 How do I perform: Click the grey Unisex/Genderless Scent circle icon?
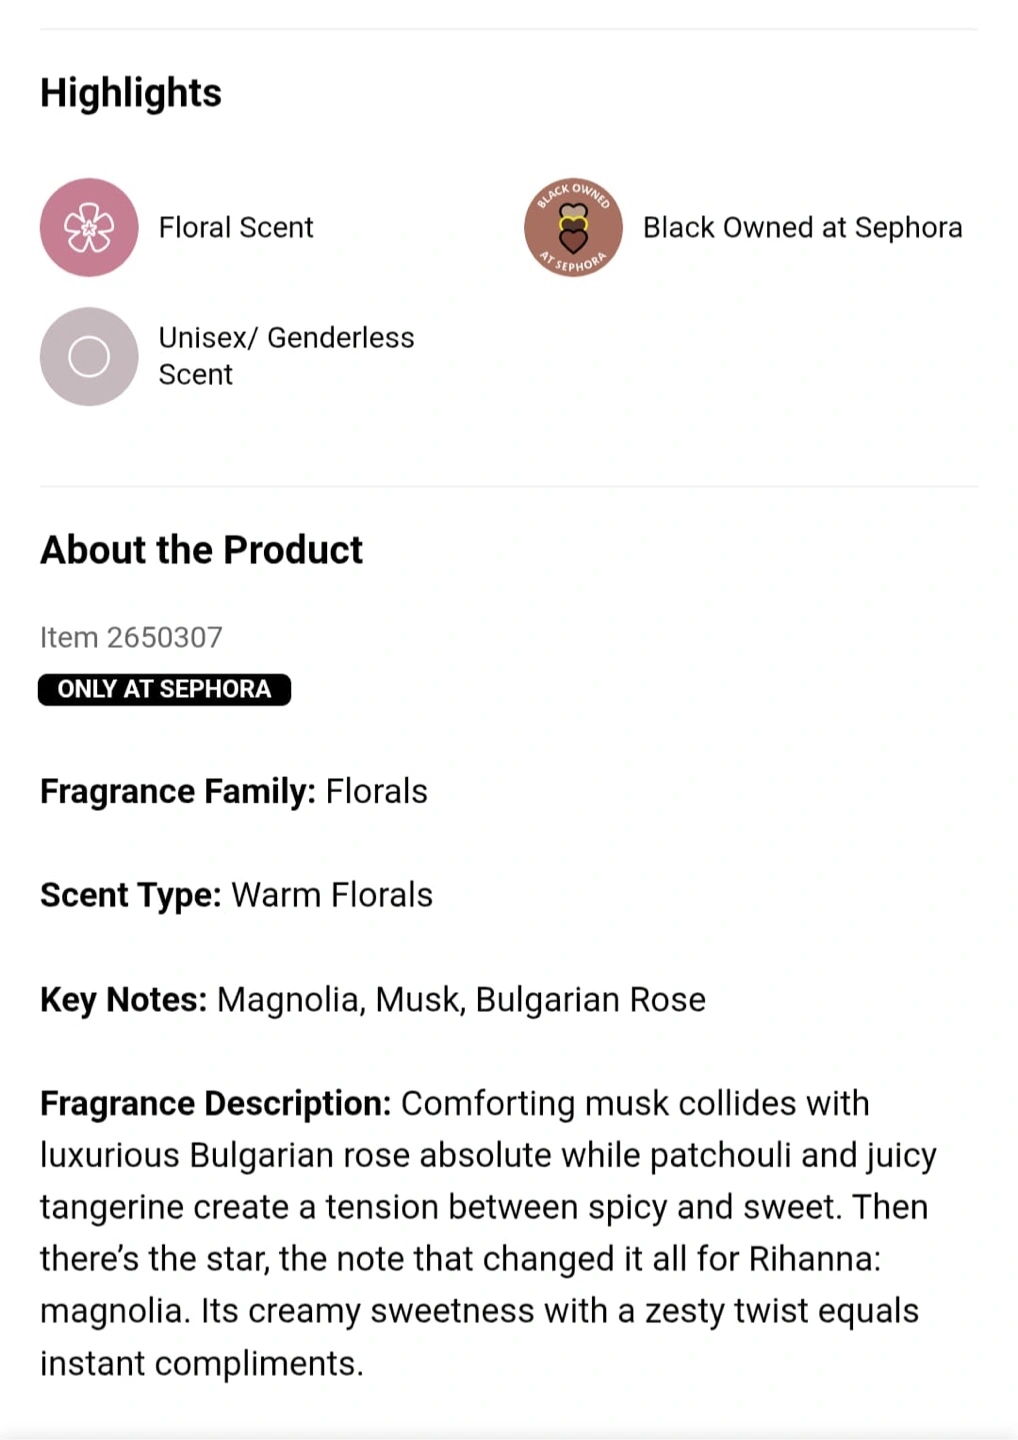tap(89, 356)
